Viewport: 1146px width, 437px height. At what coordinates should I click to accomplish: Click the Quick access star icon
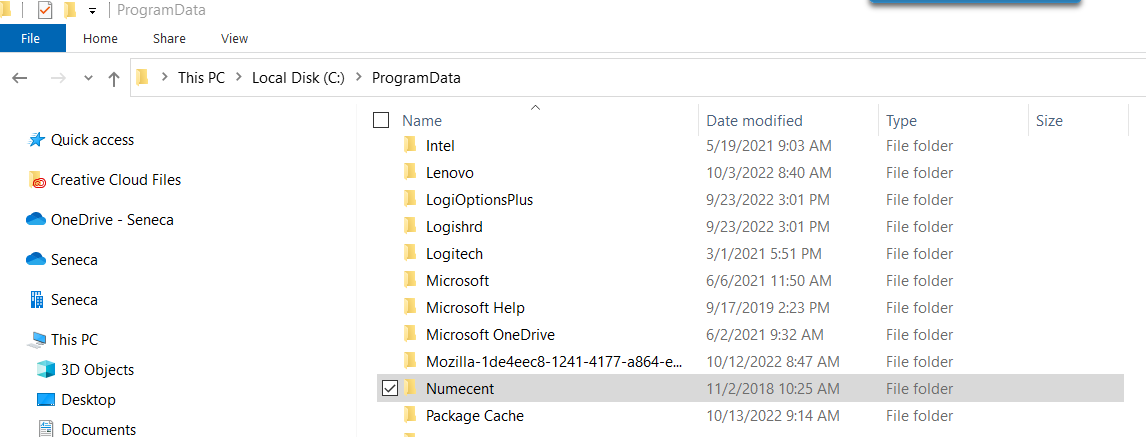[36, 140]
